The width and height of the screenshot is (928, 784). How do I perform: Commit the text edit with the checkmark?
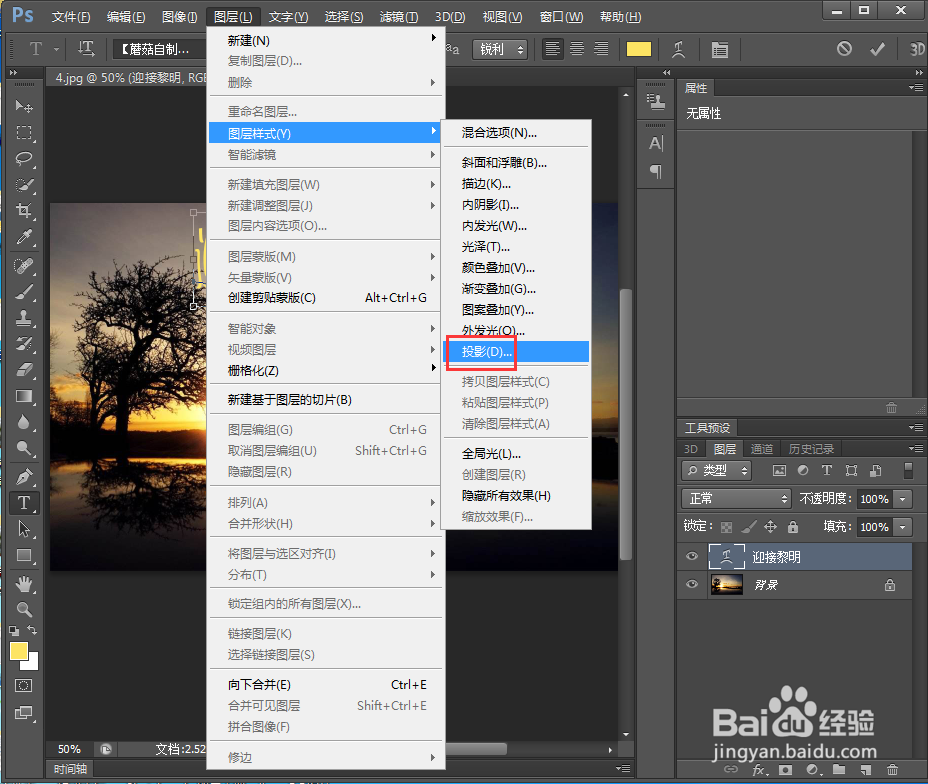pyautogui.click(x=877, y=48)
